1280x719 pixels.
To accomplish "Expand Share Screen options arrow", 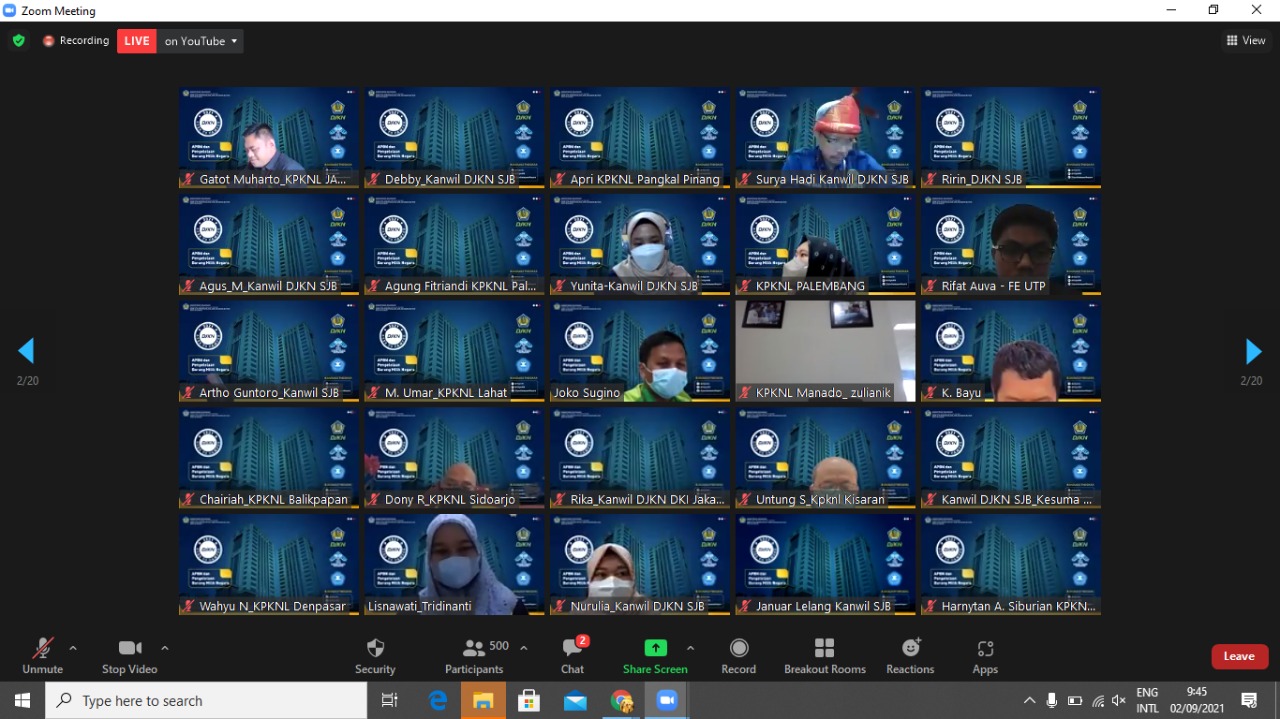I will [690, 648].
